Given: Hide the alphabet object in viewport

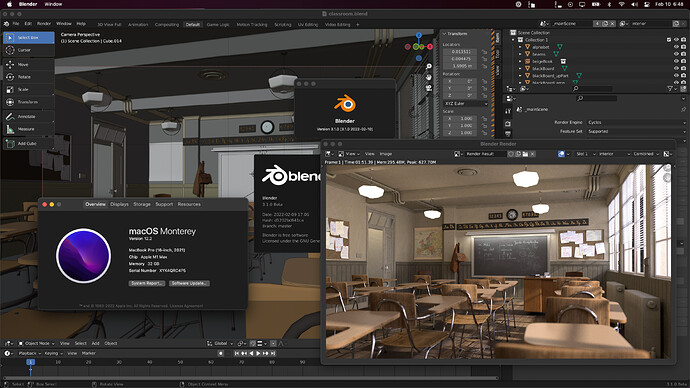Looking at the screenshot, I should point(676,47).
